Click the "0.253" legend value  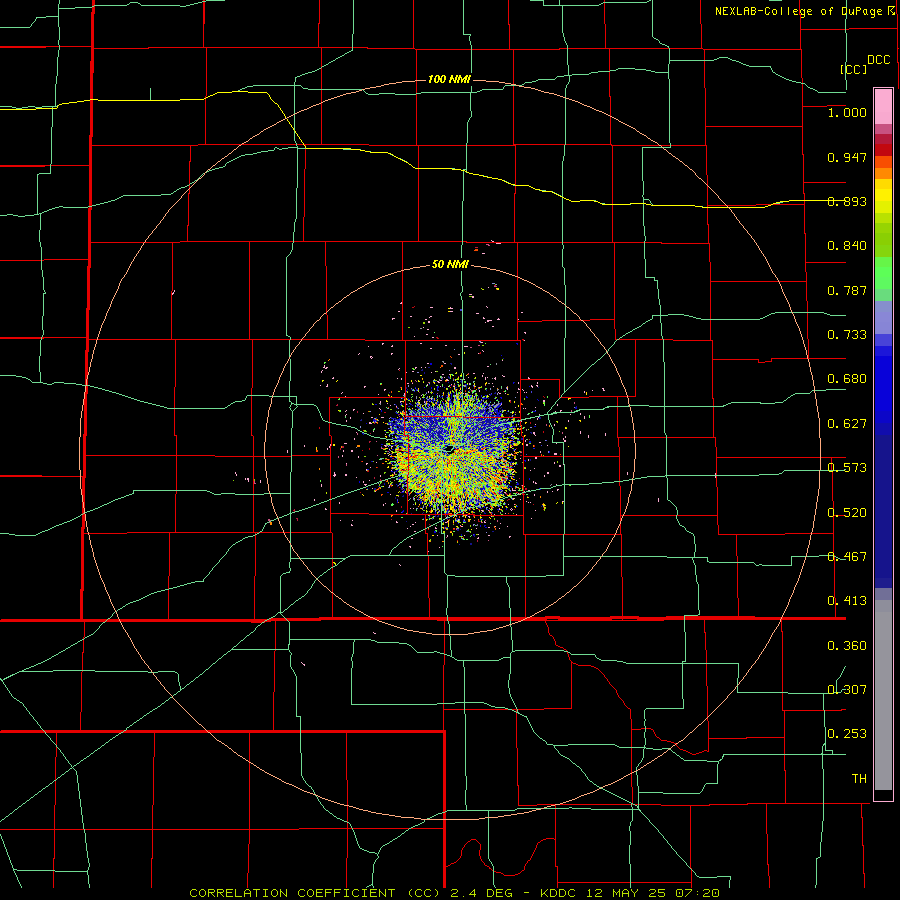pyautogui.click(x=847, y=734)
